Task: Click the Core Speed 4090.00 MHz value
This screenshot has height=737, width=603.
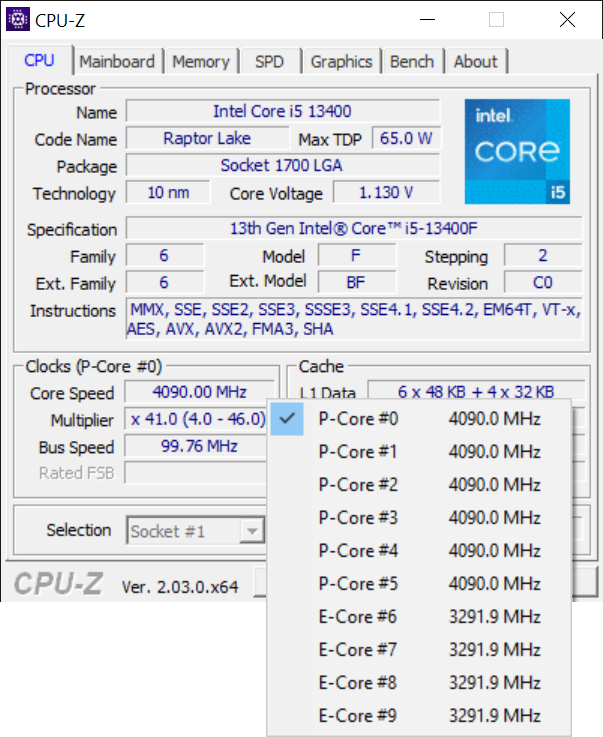Action: point(199,392)
